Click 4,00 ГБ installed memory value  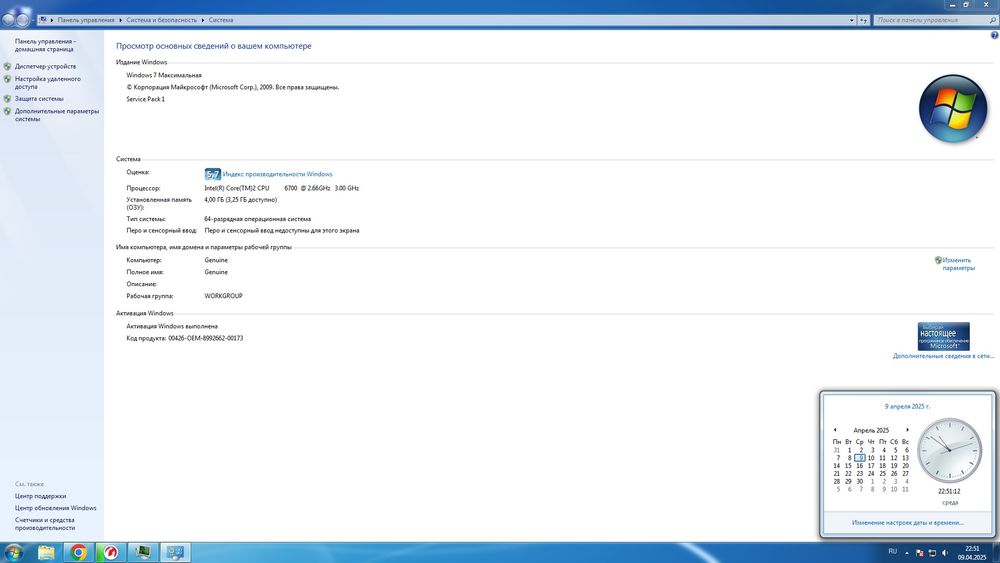pos(240,200)
